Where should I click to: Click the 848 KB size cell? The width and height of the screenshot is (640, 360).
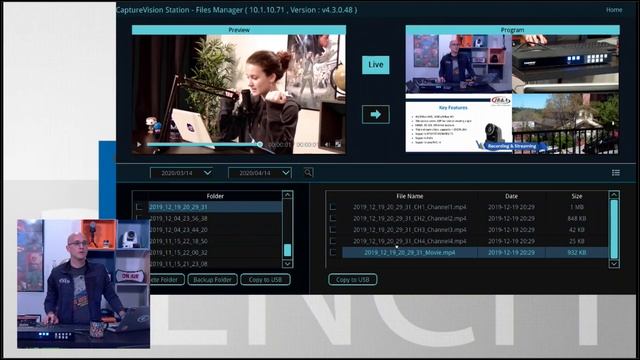[x=577, y=218]
